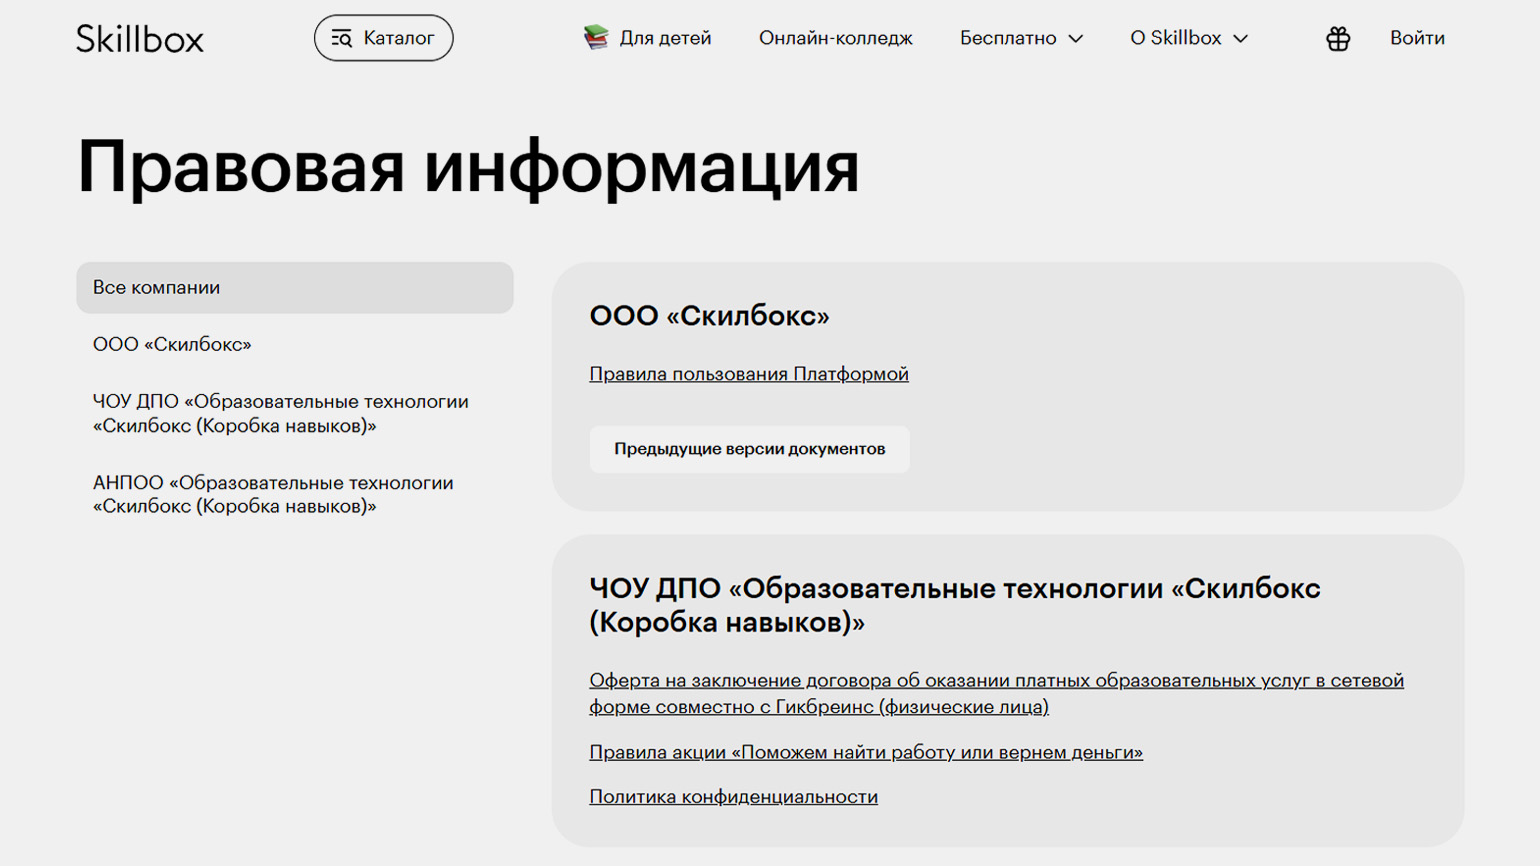Viewport: 1540px width, 866px height.
Task: Click the Правовая информация page title
Action: 468,167
